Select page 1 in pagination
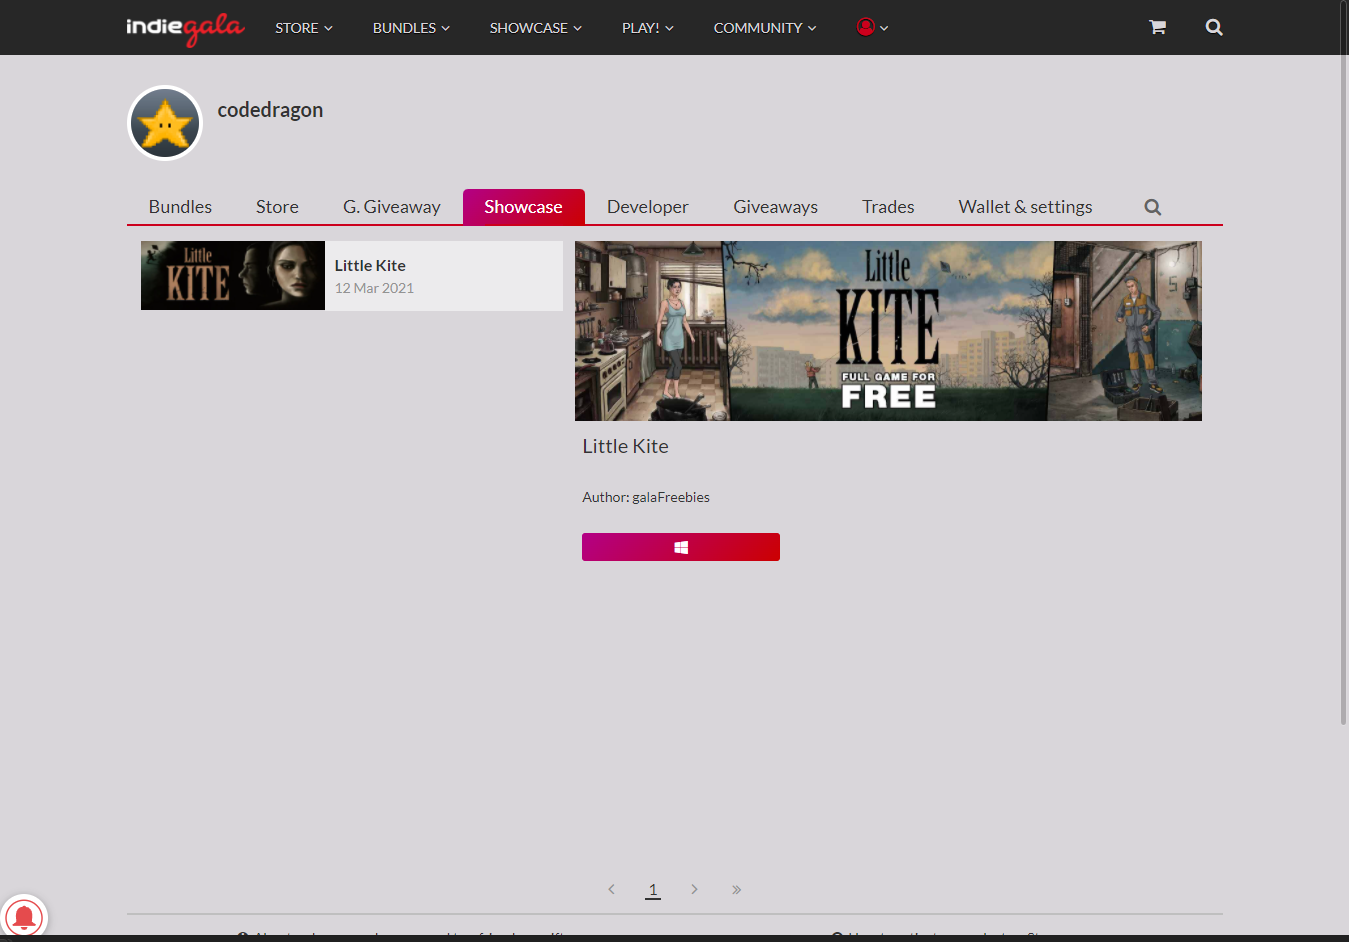 tap(653, 889)
